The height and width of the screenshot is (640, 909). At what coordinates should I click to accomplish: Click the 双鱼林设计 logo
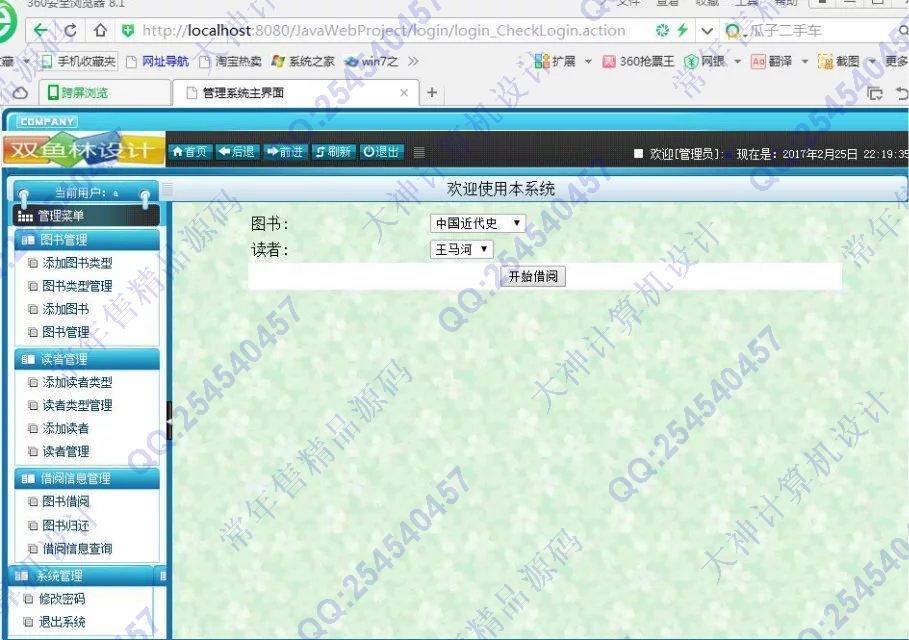pos(83,150)
